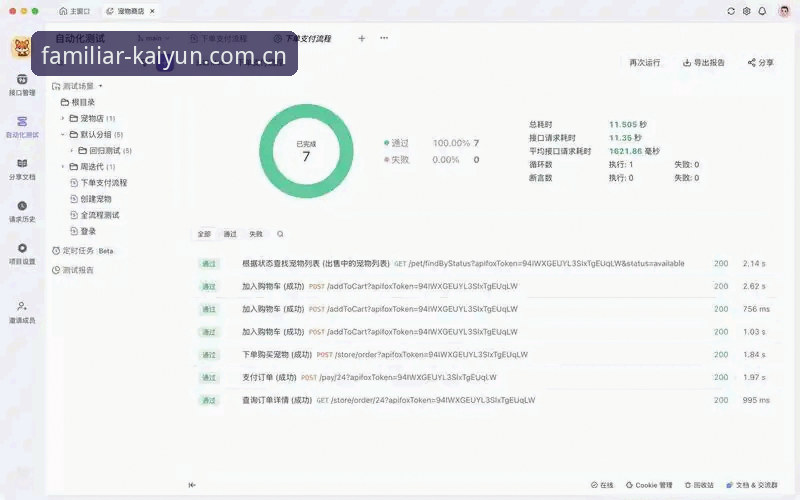Screen dimensions: 800x500
Task: Open the 查询订单详情 result row
Action: click(485, 400)
